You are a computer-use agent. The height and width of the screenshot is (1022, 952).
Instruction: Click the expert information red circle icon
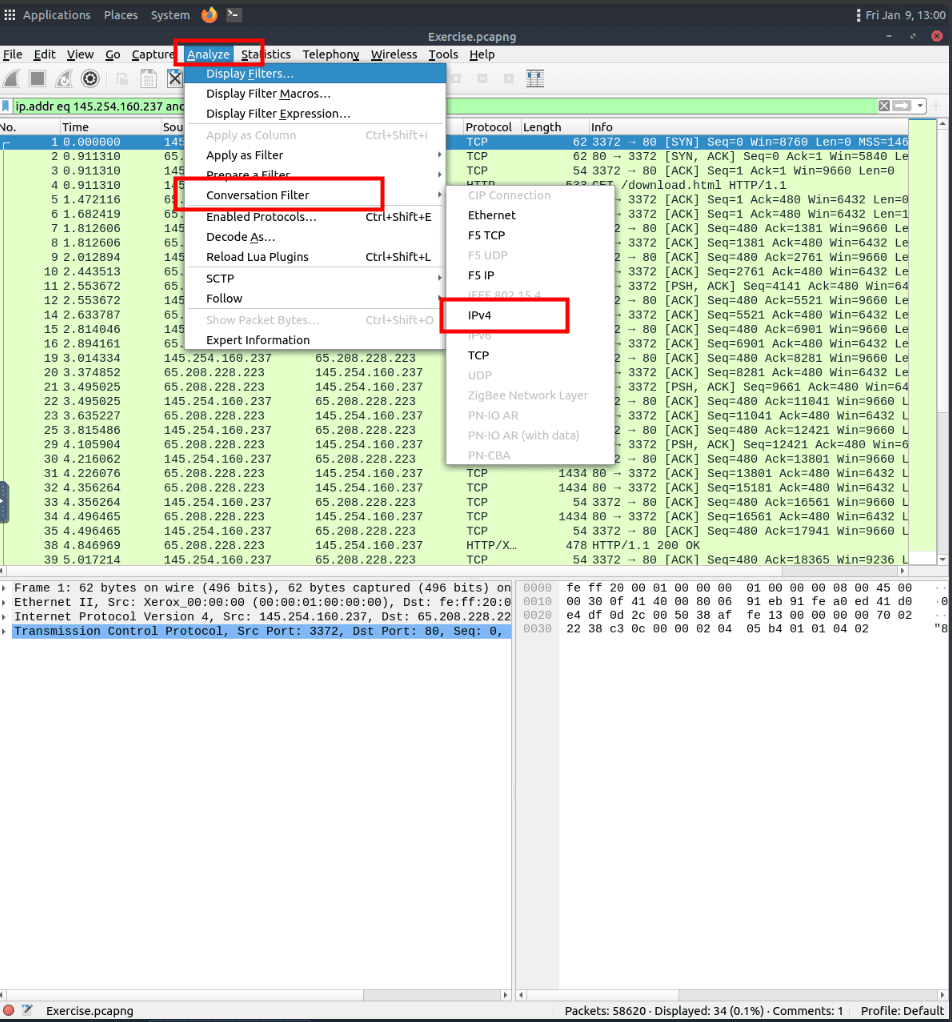click(x=9, y=1011)
